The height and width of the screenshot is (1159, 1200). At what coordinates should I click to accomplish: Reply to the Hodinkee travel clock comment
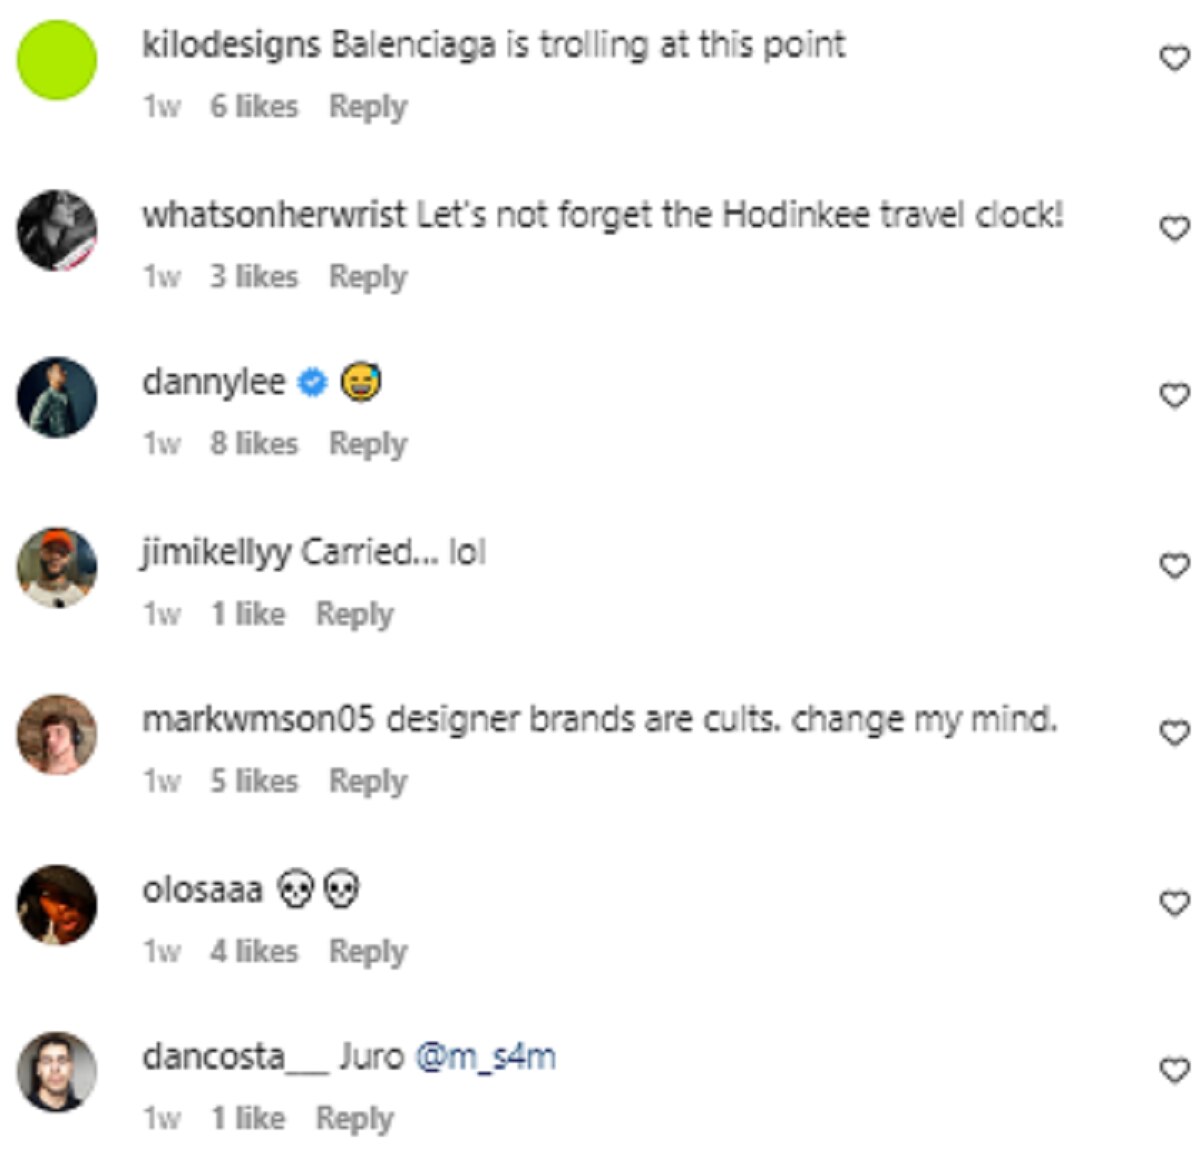368,276
